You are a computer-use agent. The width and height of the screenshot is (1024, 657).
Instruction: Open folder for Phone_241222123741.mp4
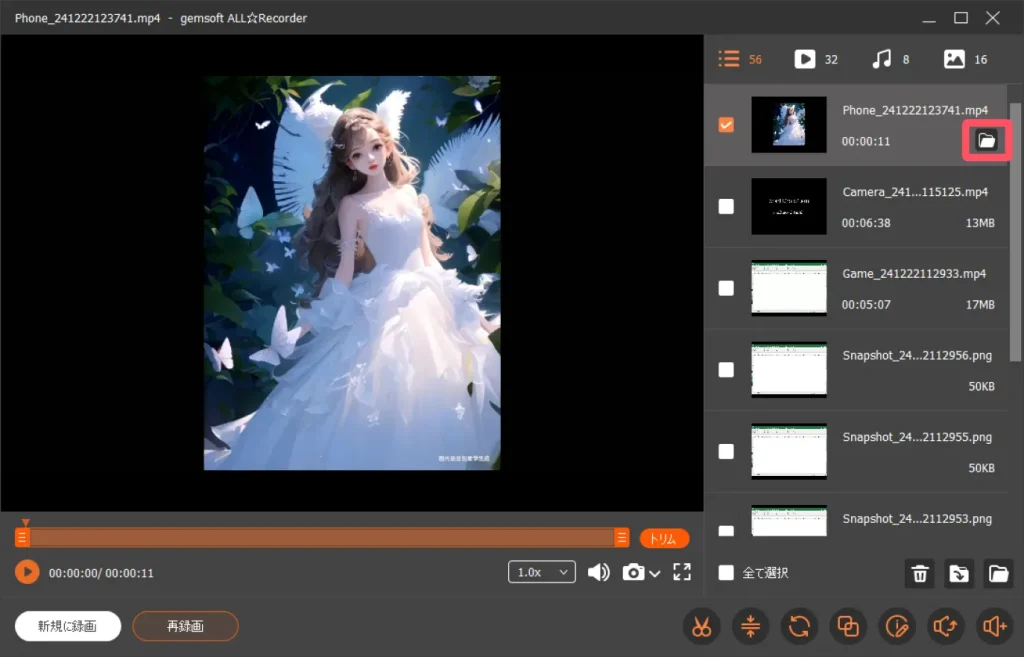pyautogui.click(x=986, y=141)
